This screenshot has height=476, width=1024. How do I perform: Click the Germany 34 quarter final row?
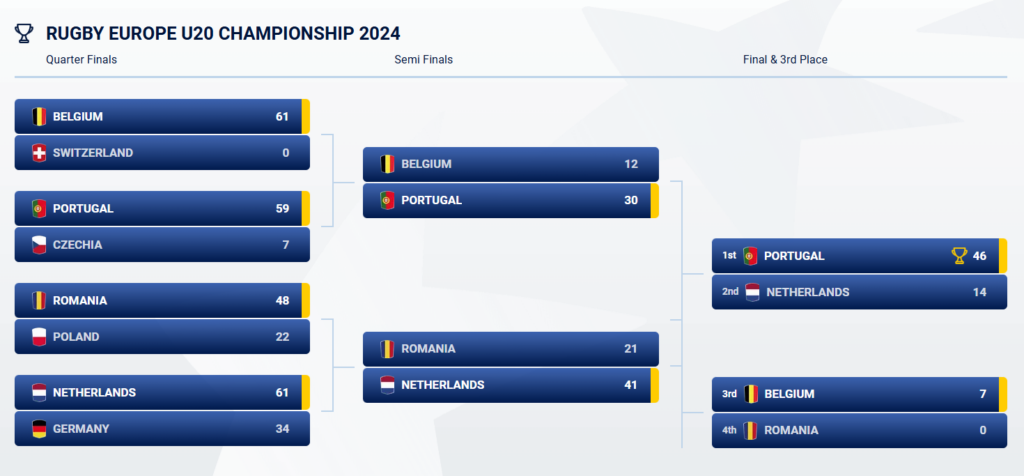pyautogui.click(x=162, y=429)
